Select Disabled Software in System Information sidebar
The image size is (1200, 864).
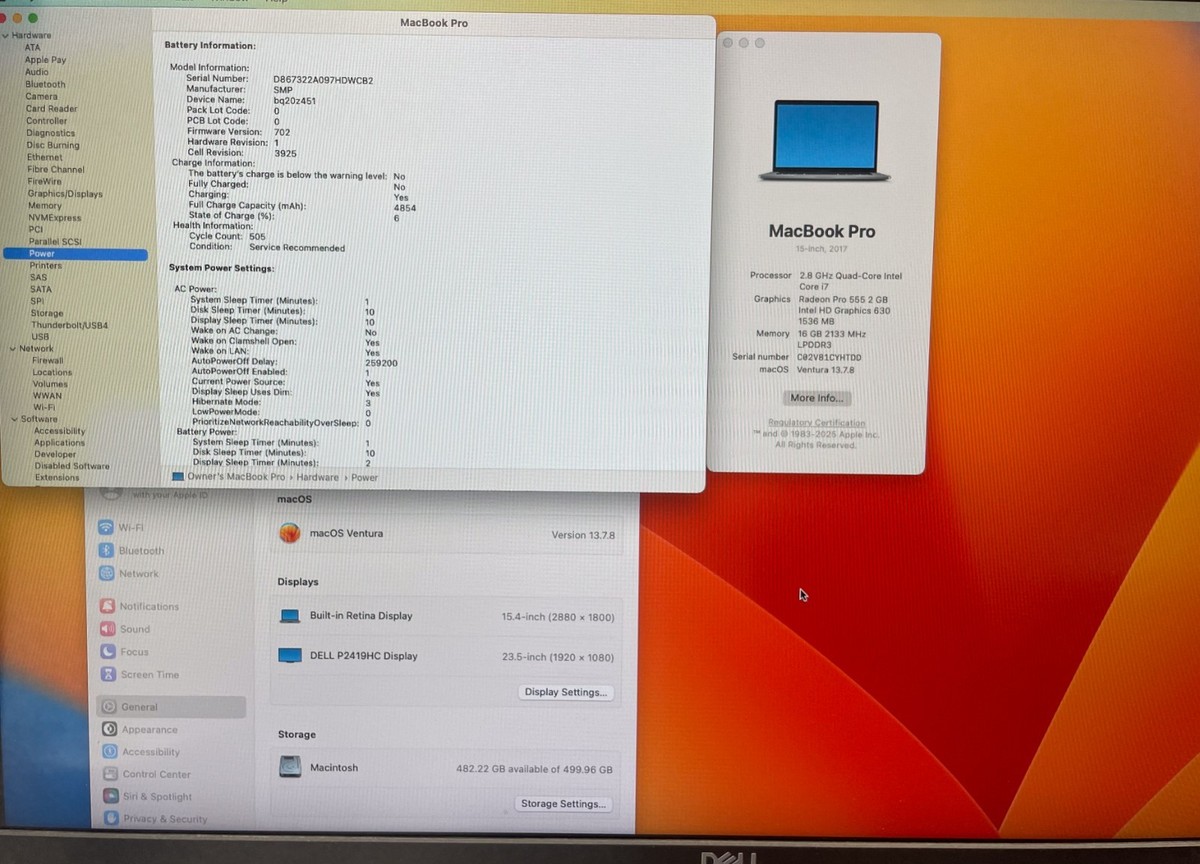[x=72, y=466]
